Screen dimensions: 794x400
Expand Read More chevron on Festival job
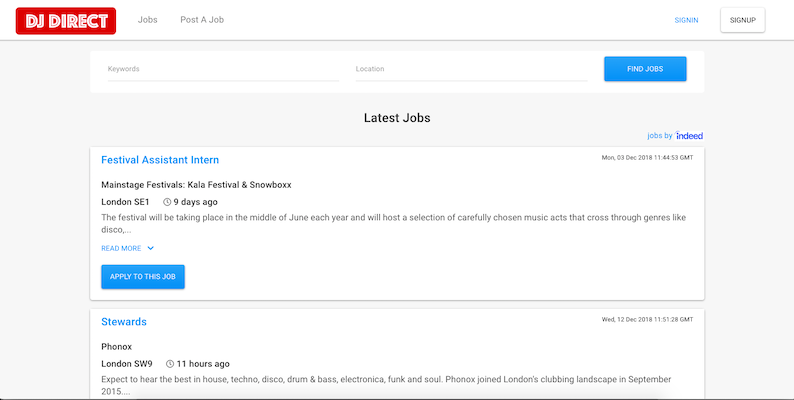pyautogui.click(x=150, y=248)
